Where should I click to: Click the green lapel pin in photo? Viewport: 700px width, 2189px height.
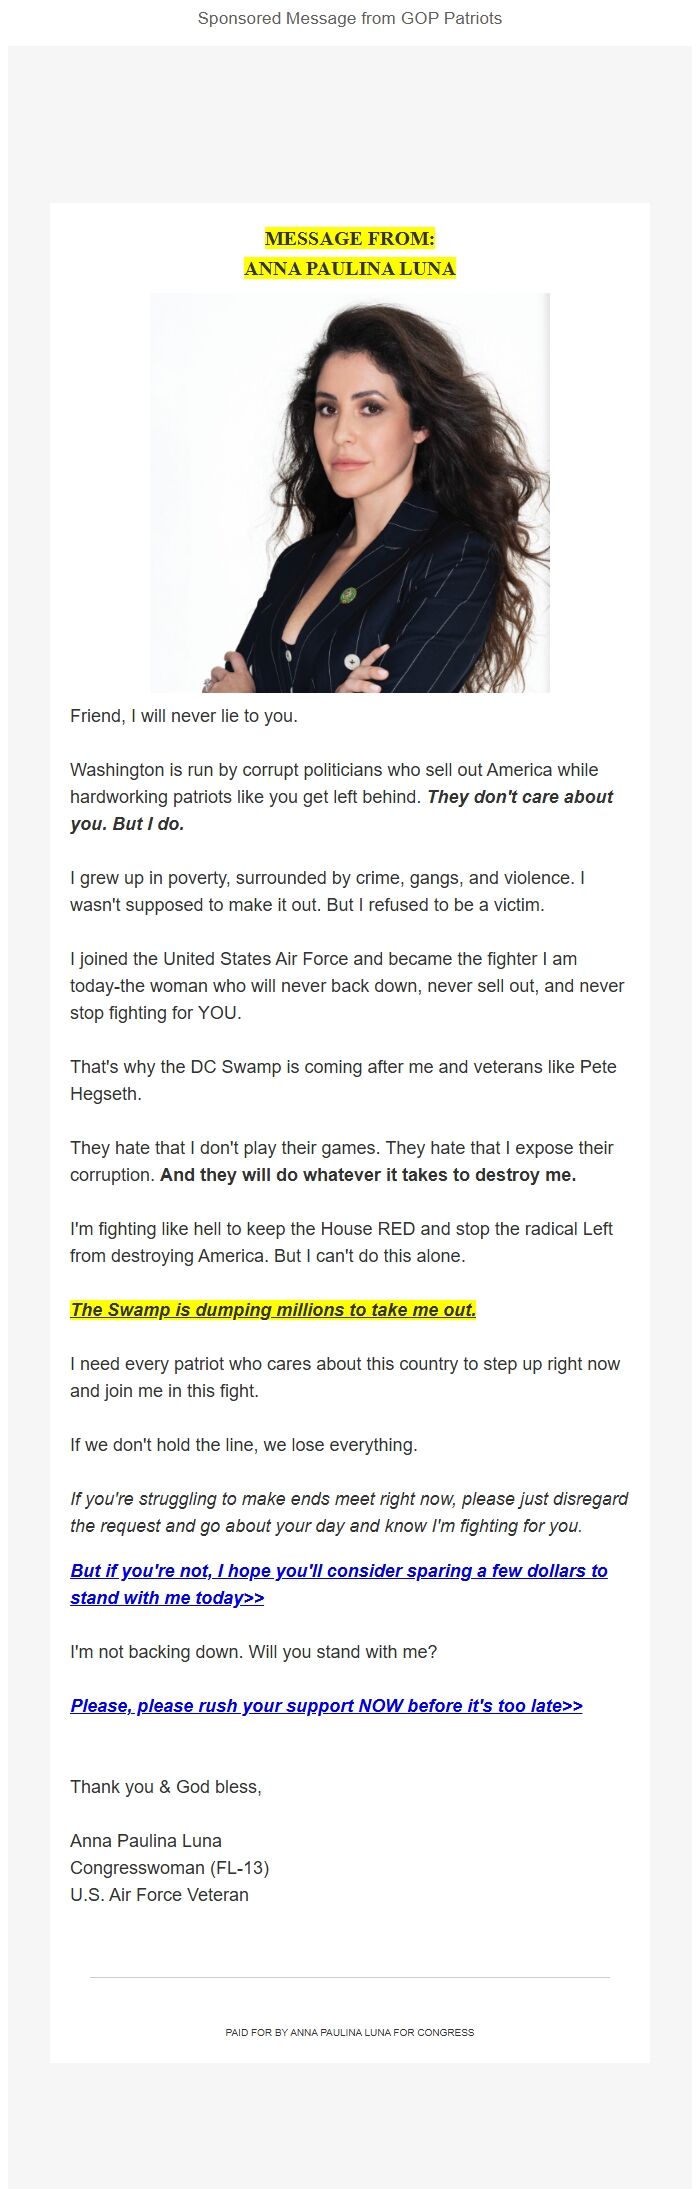[348, 596]
